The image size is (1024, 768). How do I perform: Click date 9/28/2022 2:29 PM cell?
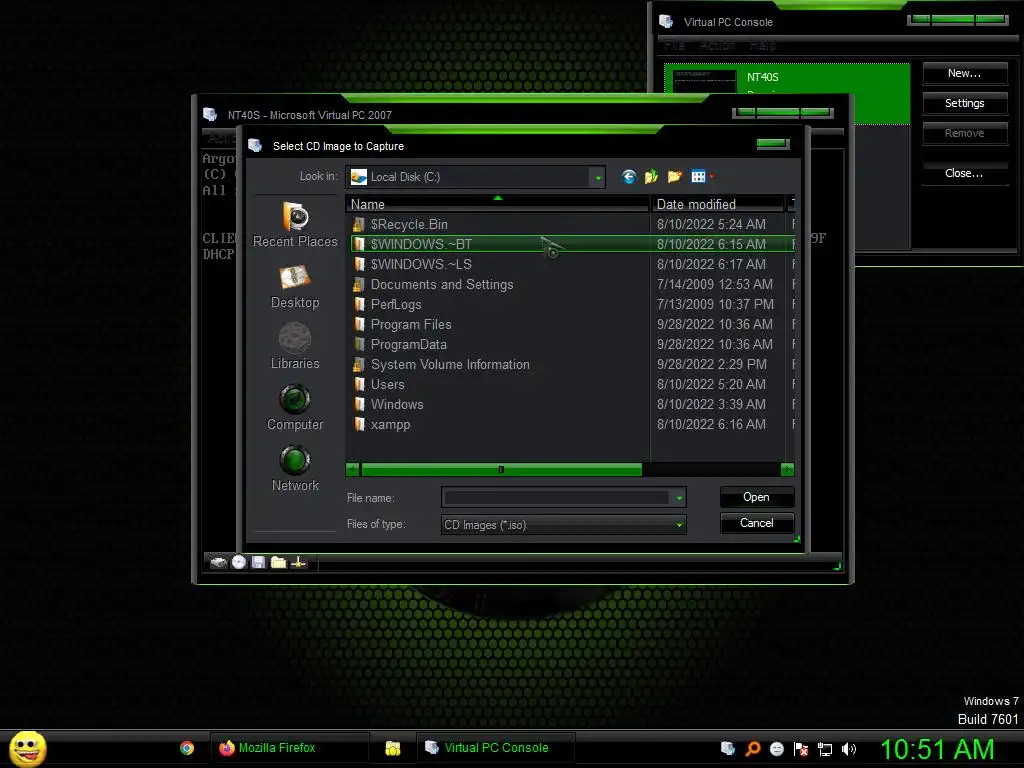click(x=712, y=364)
